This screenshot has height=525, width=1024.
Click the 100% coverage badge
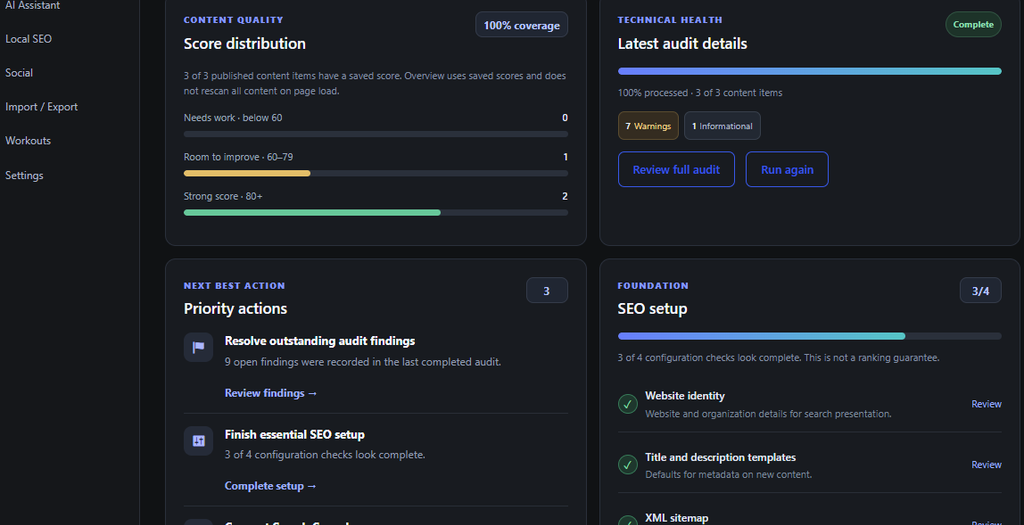[521, 25]
